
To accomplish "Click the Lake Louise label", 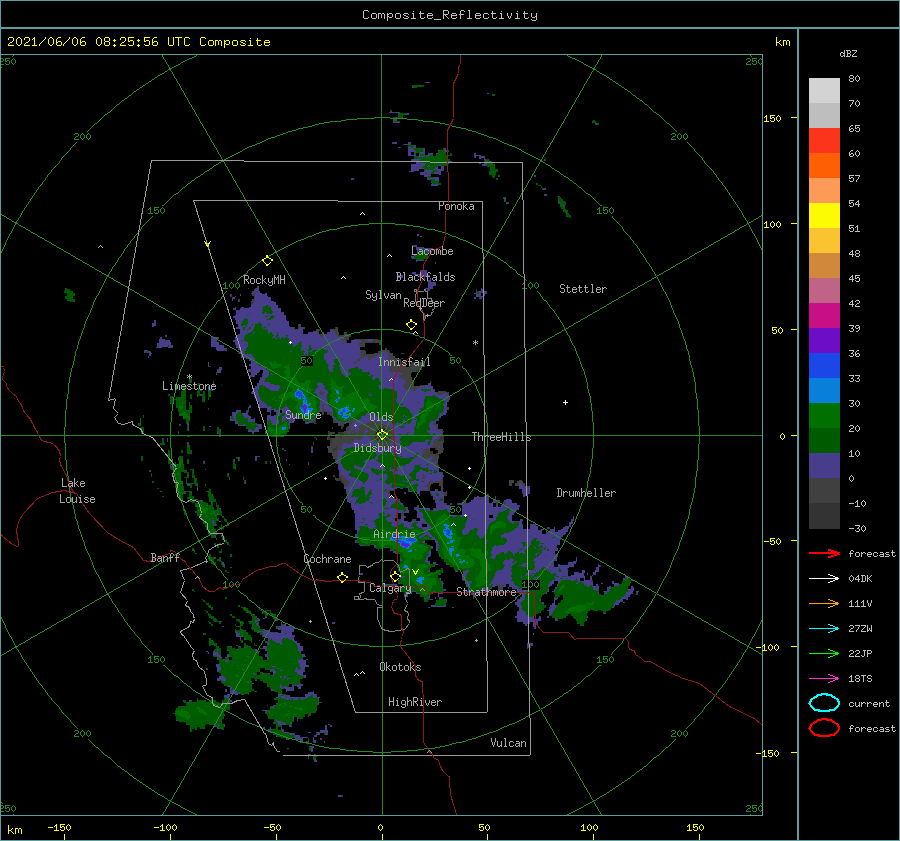I will [x=77, y=491].
